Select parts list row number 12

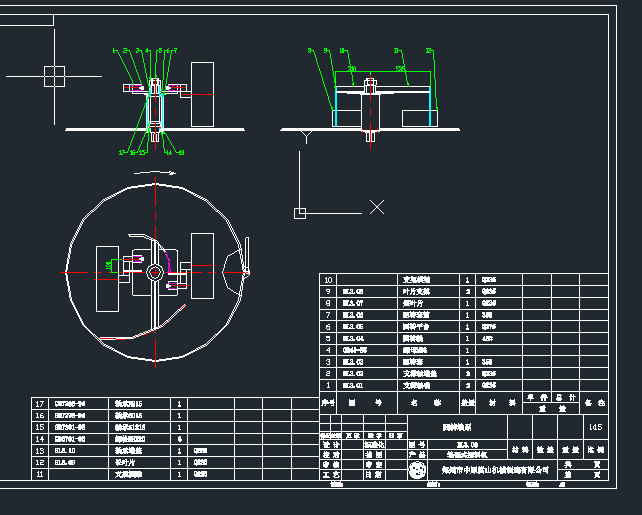click(175, 463)
